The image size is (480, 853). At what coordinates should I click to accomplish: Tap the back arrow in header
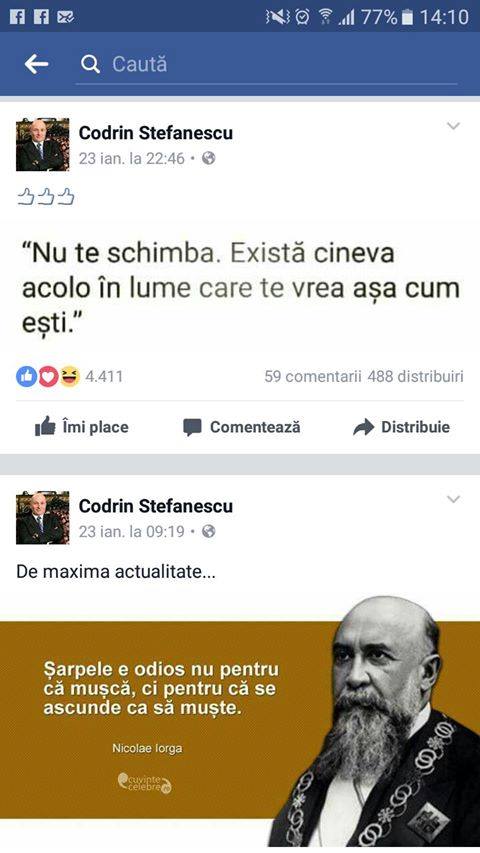pos(36,64)
